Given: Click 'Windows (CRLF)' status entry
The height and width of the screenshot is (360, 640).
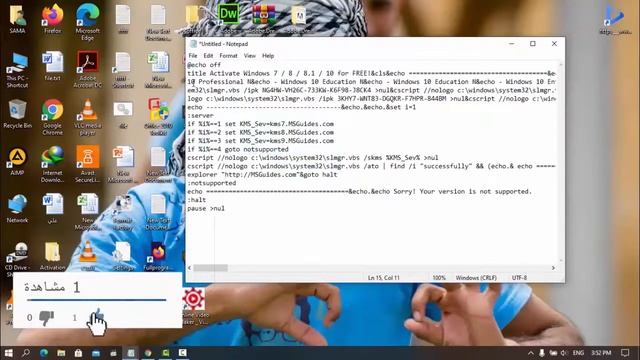Looking at the screenshot, I should coord(476,278).
